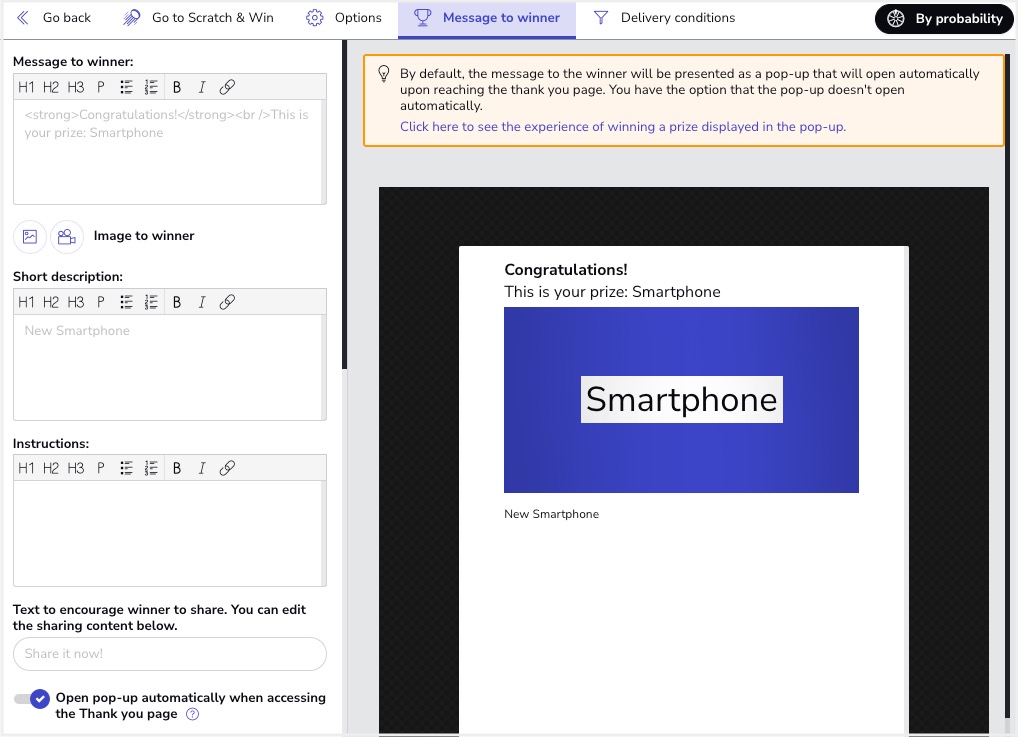The width and height of the screenshot is (1018, 737).
Task: Apply bulleted list in Short description toolbar
Action: point(127,302)
